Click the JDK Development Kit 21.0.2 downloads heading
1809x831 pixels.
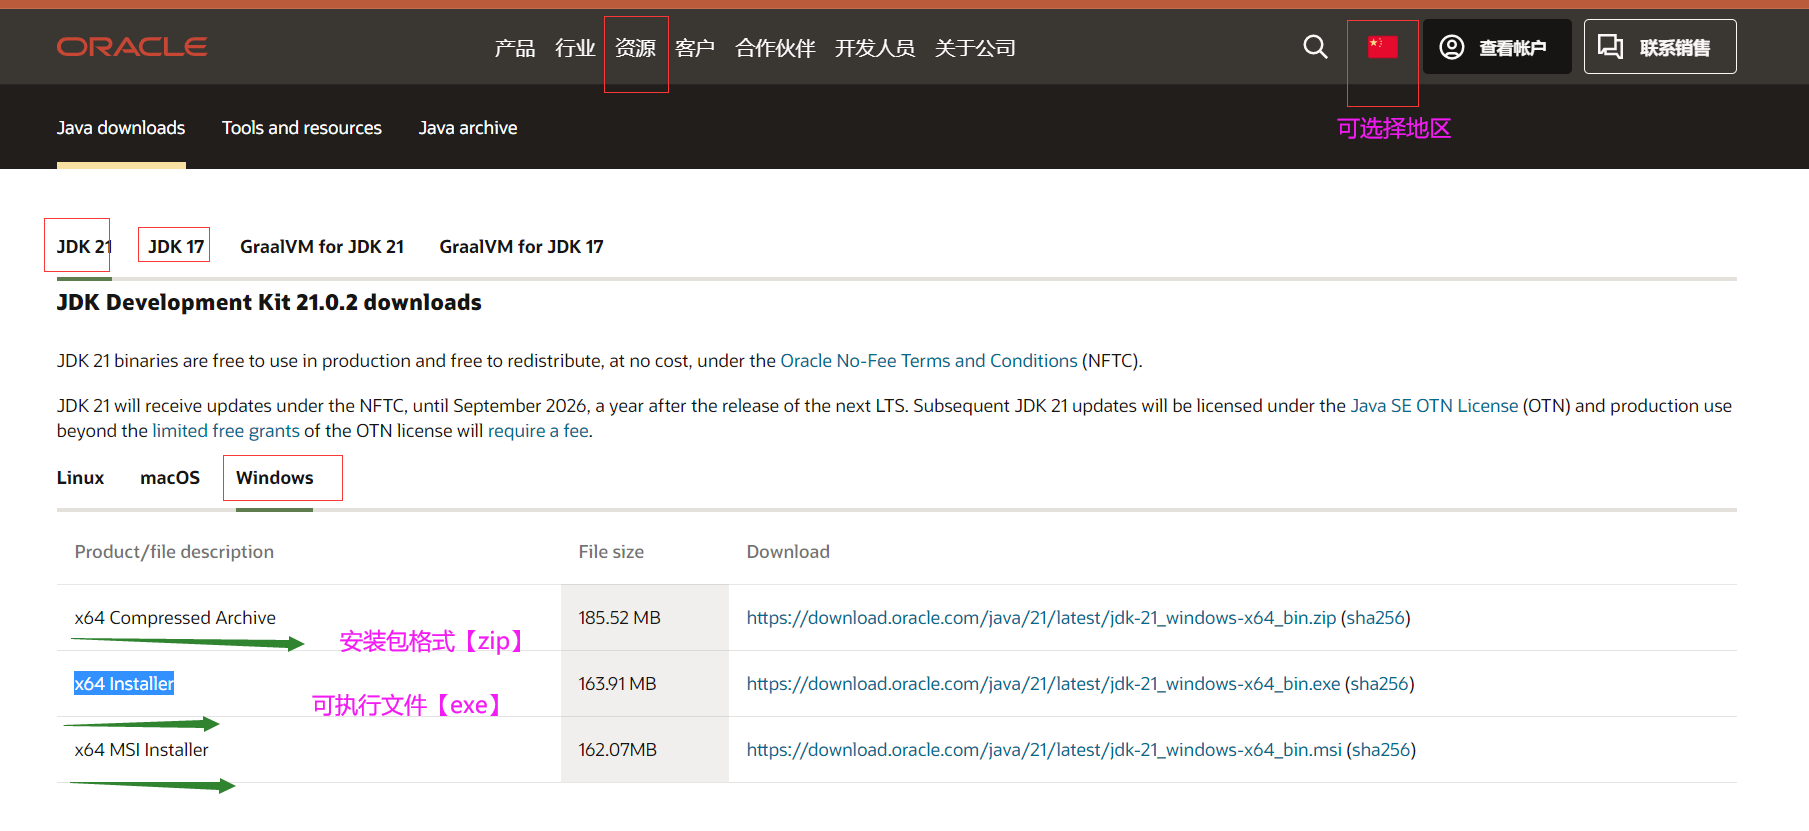269,303
